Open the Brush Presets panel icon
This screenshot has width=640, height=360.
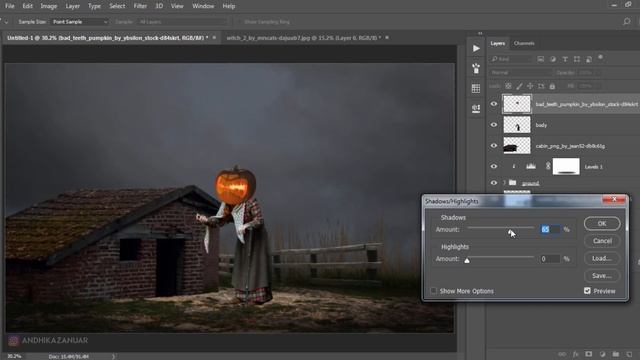pos(476,68)
